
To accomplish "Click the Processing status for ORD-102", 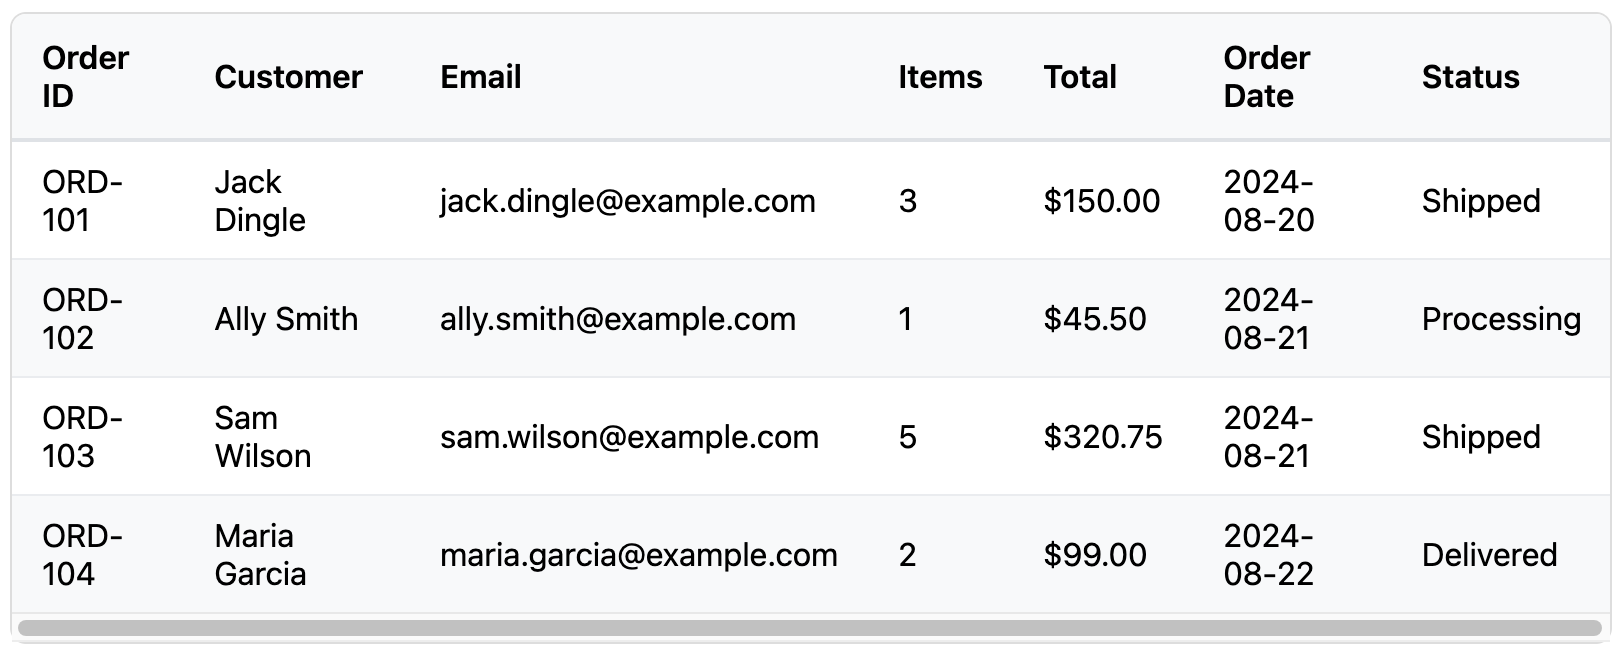I will coord(1501,319).
